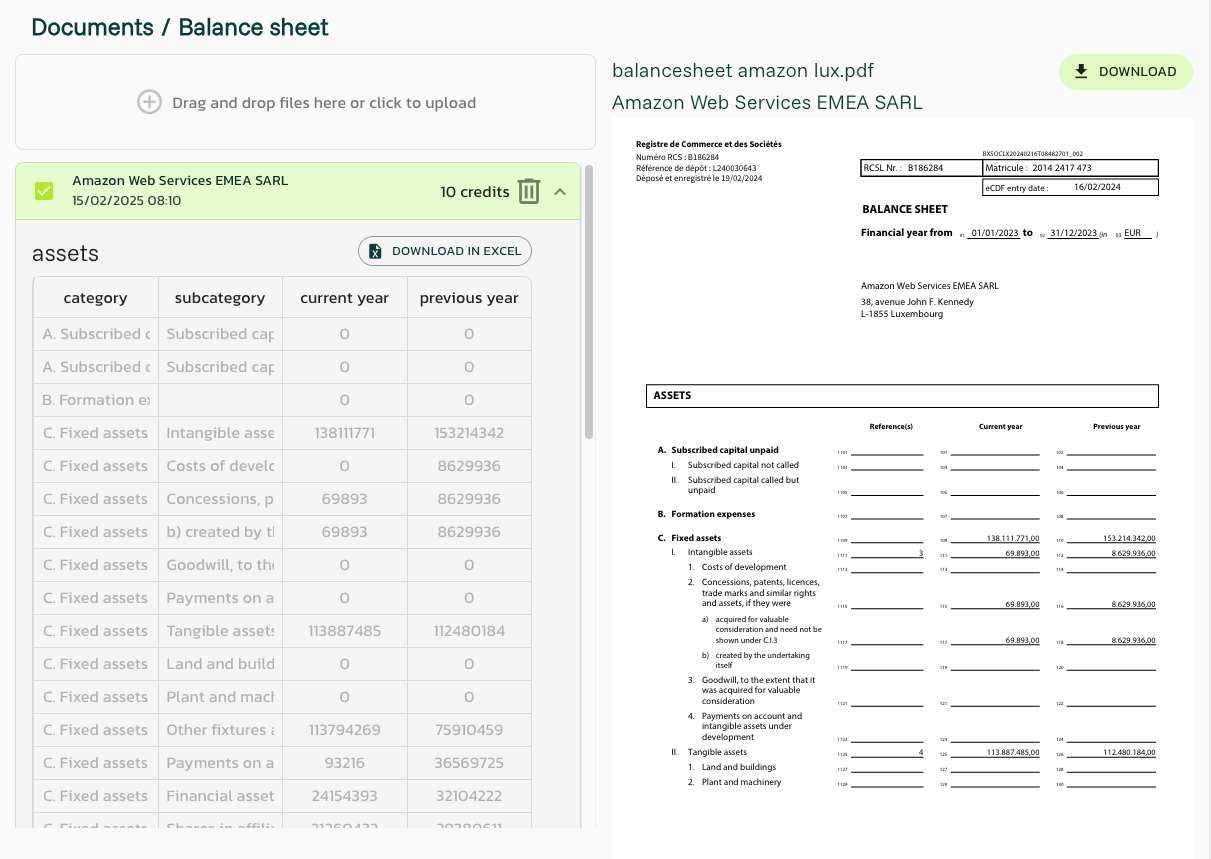1211x859 pixels.
Task: Click the Financial assets value 24154393
Action: click(344, 796)
